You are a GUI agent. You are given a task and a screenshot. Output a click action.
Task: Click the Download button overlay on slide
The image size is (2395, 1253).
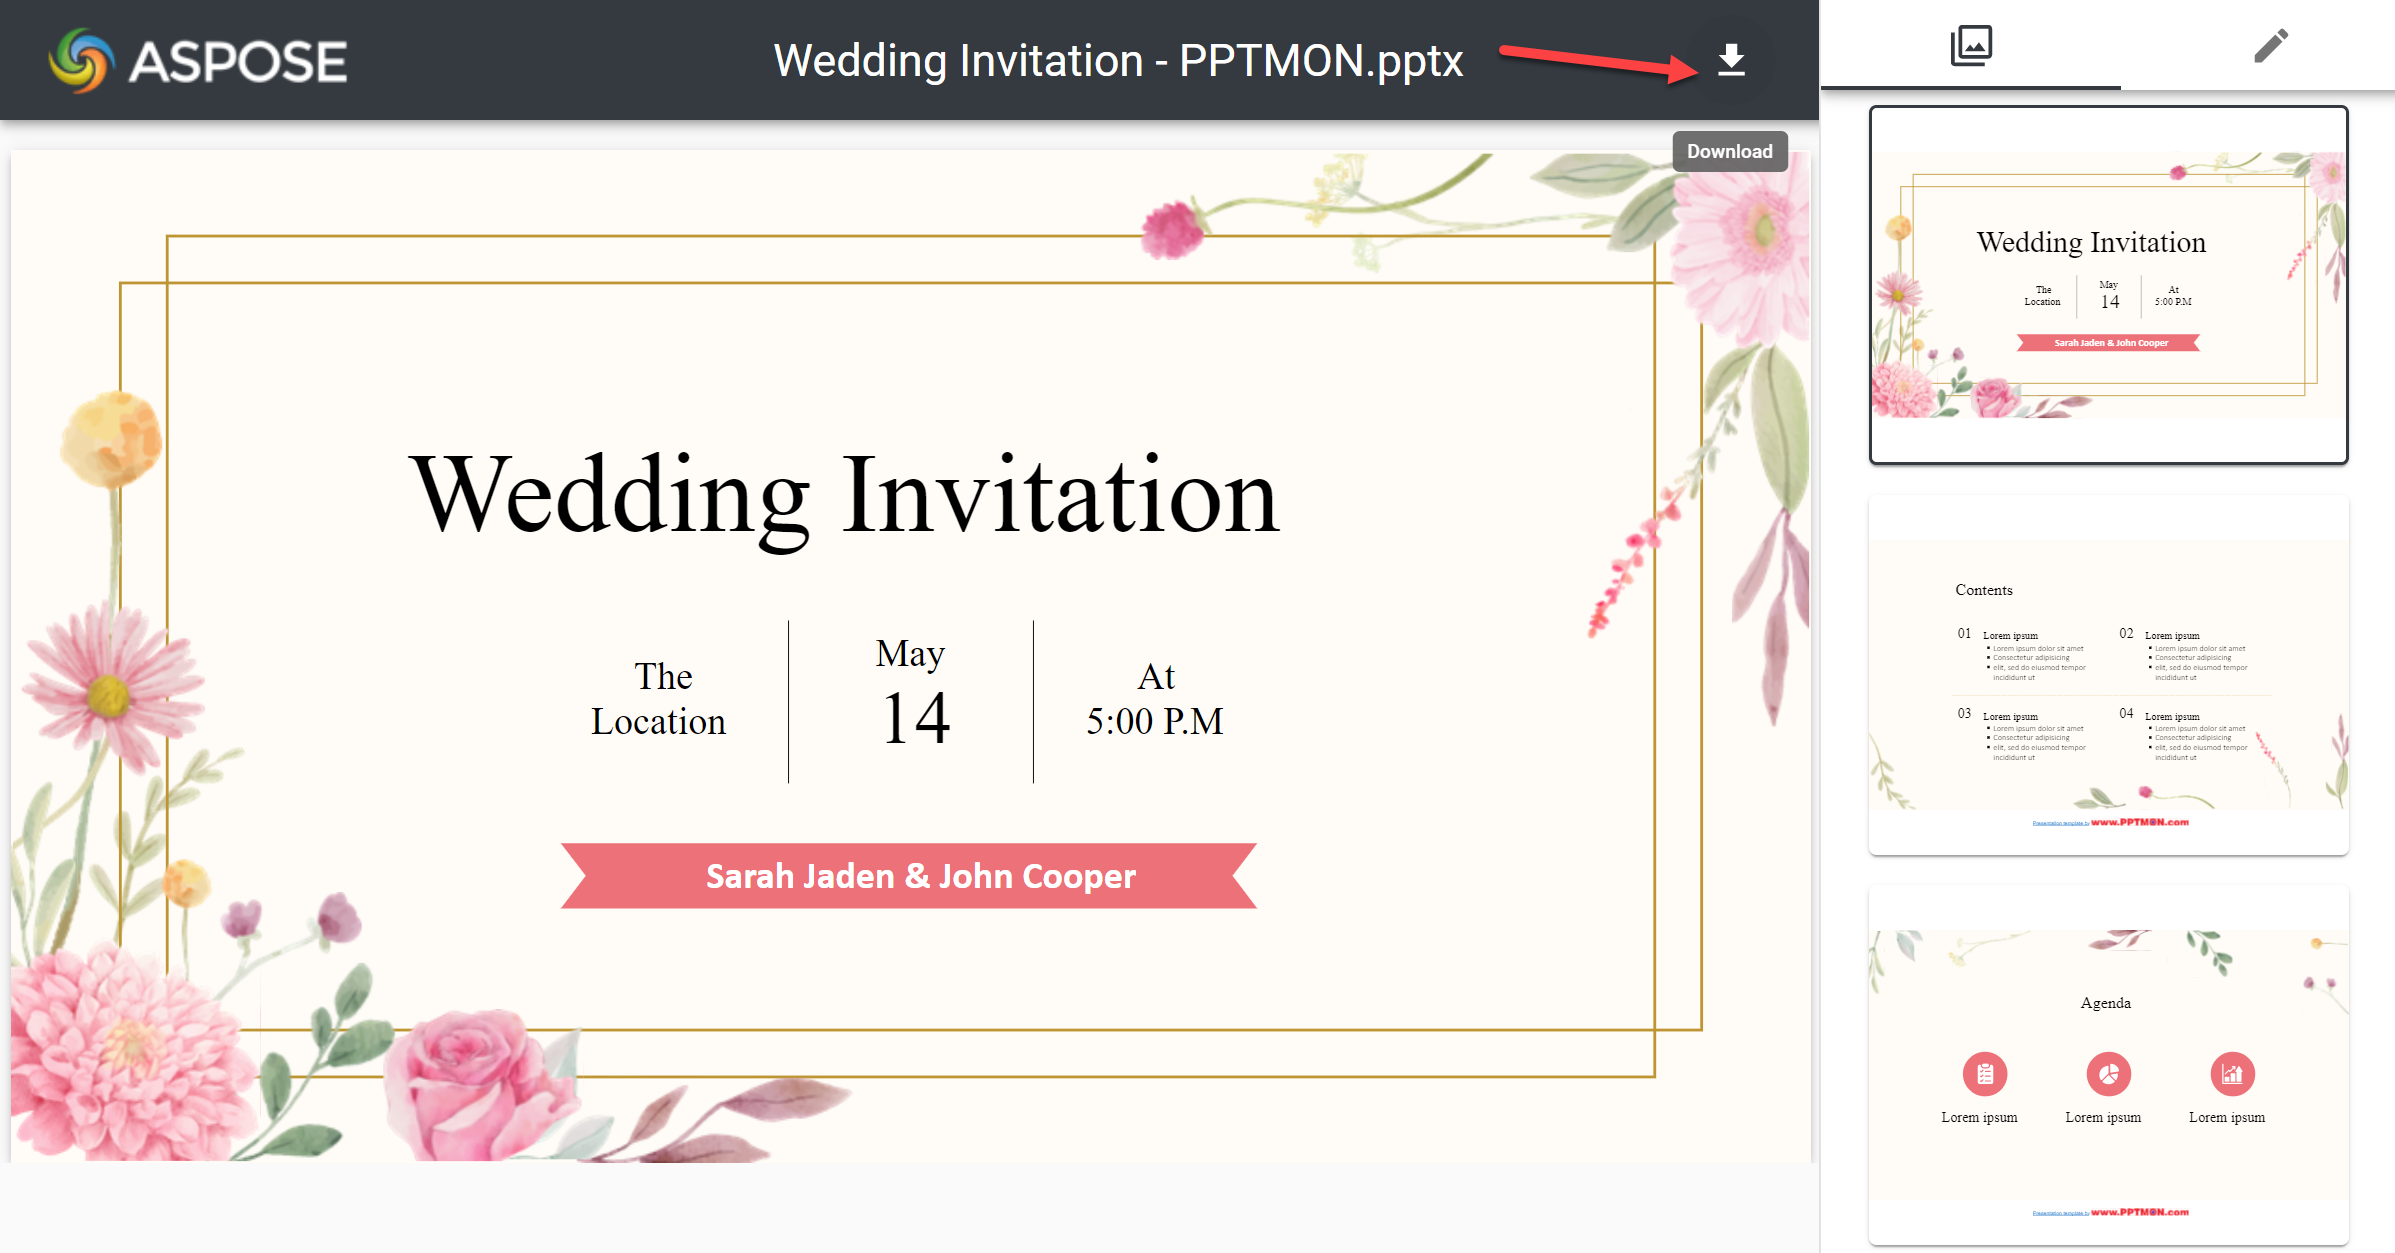pos(1731,150)
